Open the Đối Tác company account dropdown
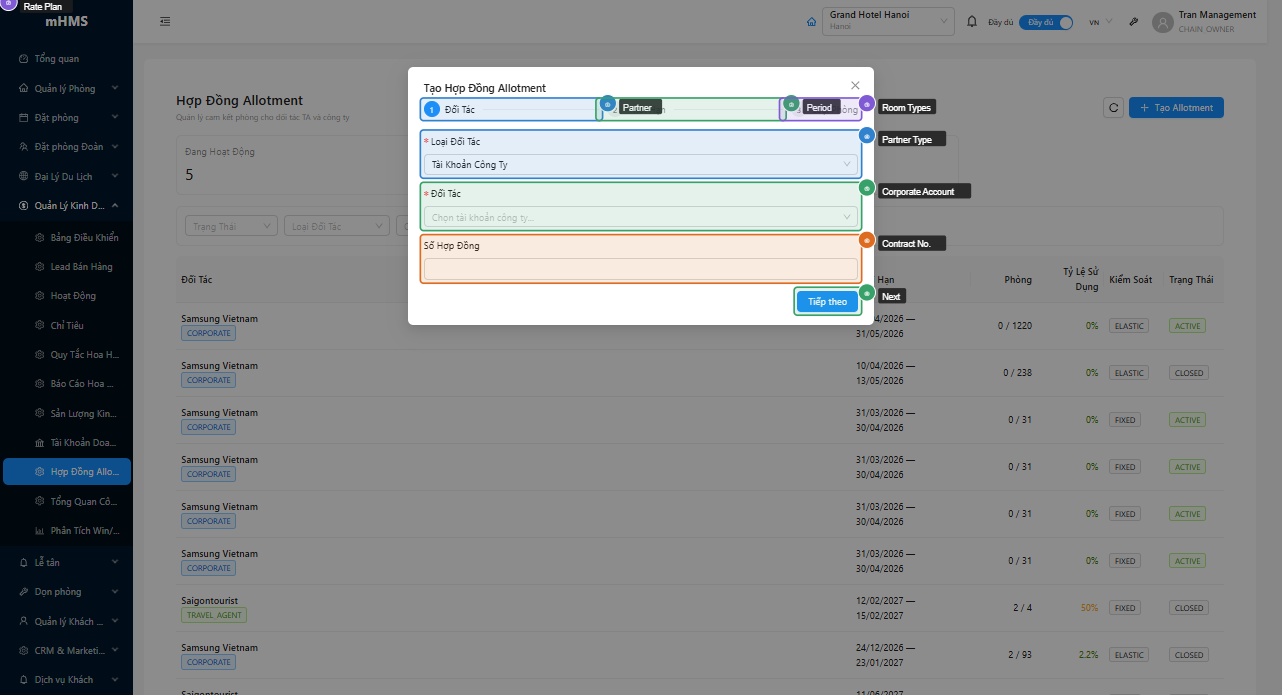The height and width of the screenshot is (695, 1282). pyautogui.click(x=640, y=216)
